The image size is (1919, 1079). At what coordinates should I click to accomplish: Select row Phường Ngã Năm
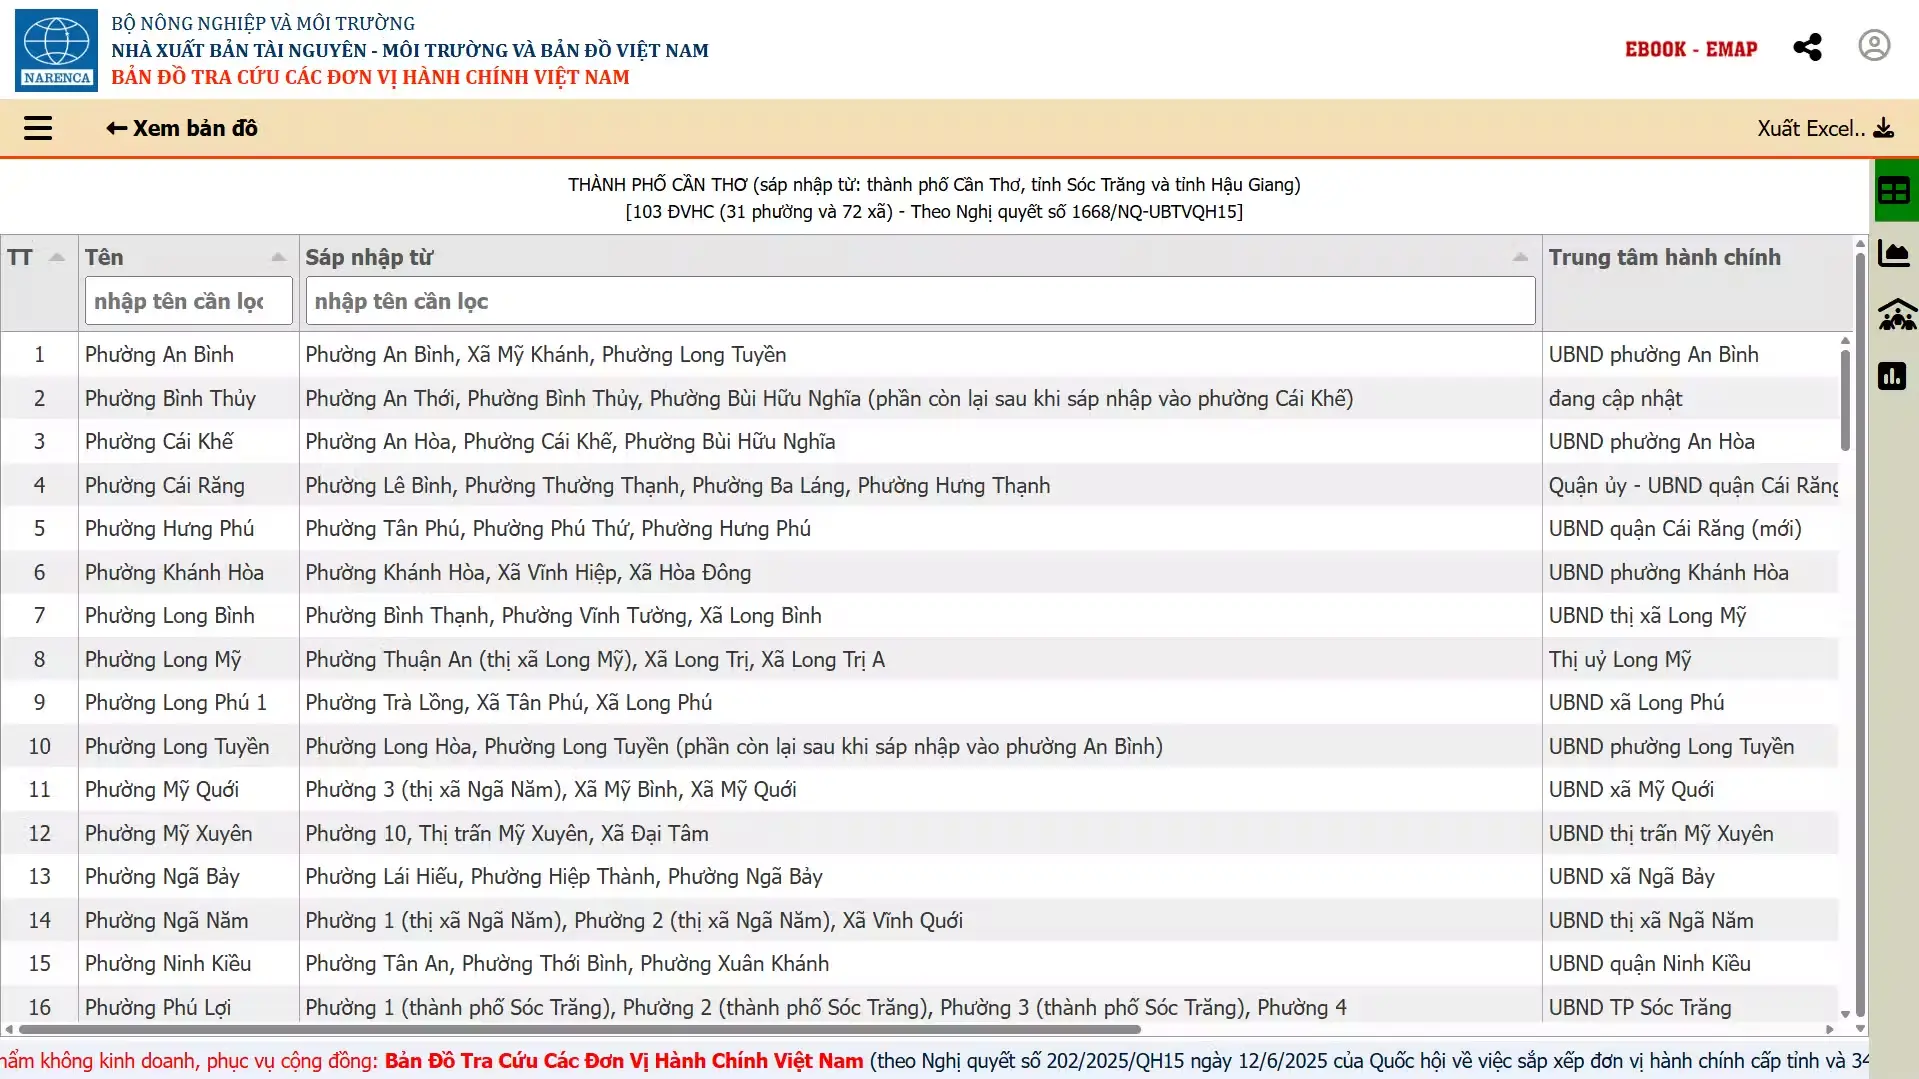pyautogui.click(x=920, y=920)
